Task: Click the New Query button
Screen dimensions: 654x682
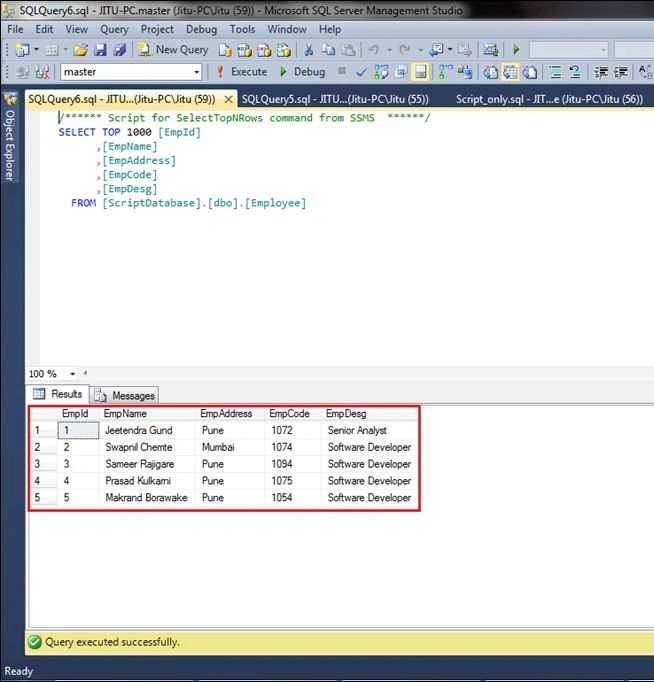Action: (x=173, y=50)
